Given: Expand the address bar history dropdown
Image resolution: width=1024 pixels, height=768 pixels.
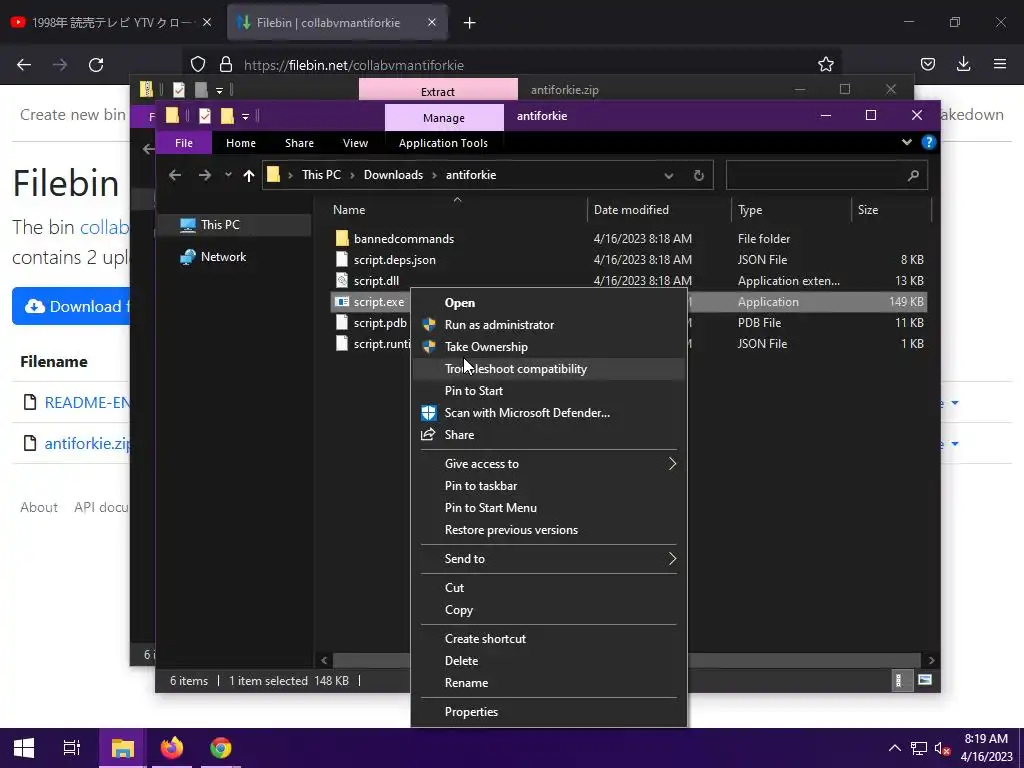Looking at the screenshot, I should [669, 176].
